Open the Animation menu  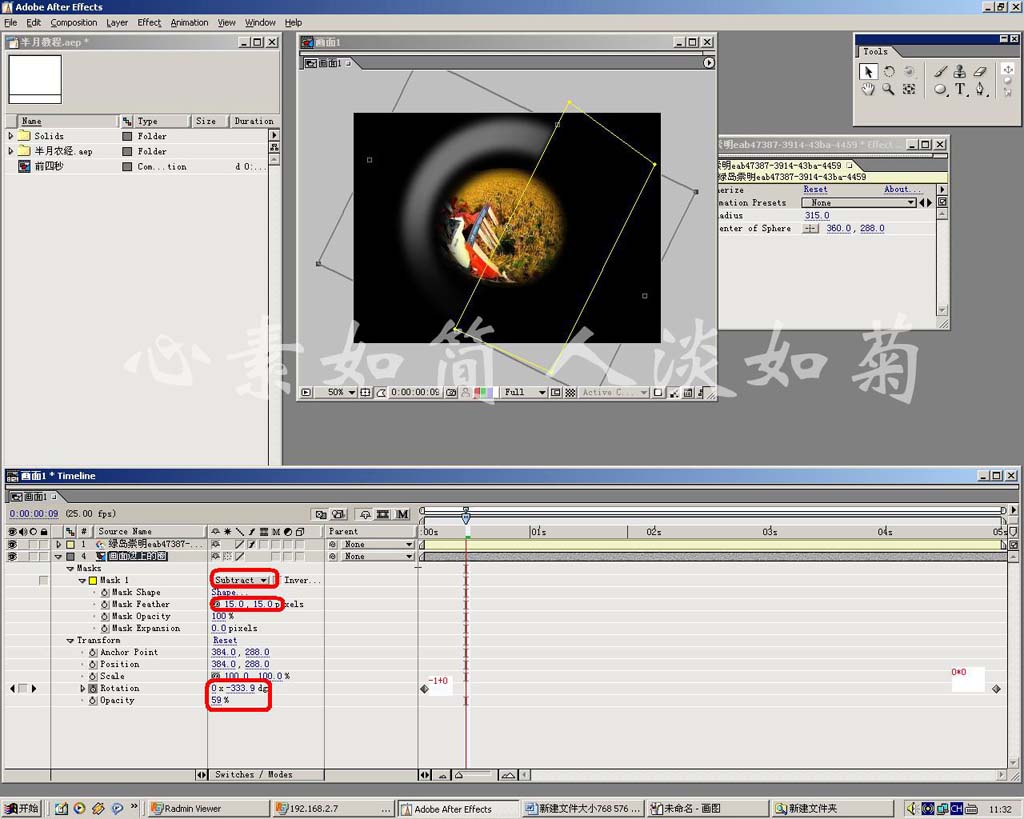pos(189,22)
